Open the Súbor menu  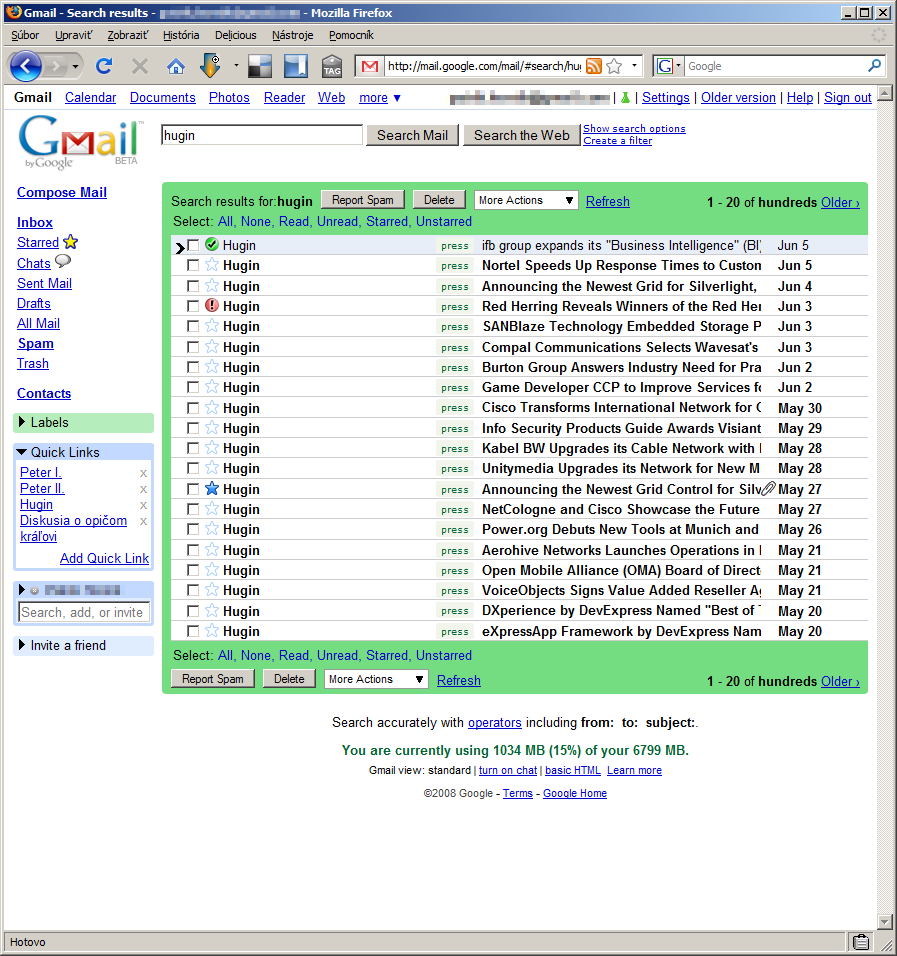click(25, 35)
